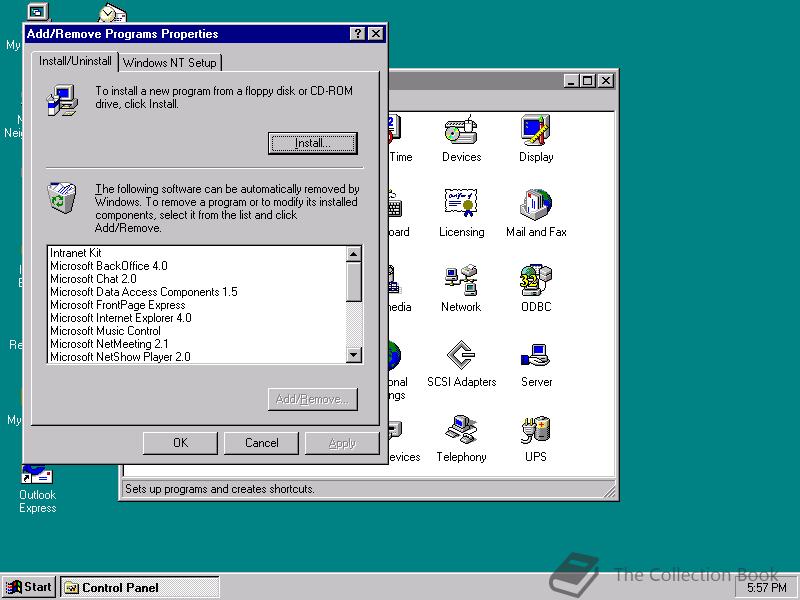Open the Server icon in Control Panel
This screenshot has width=800, height=600.
point(536,364)
